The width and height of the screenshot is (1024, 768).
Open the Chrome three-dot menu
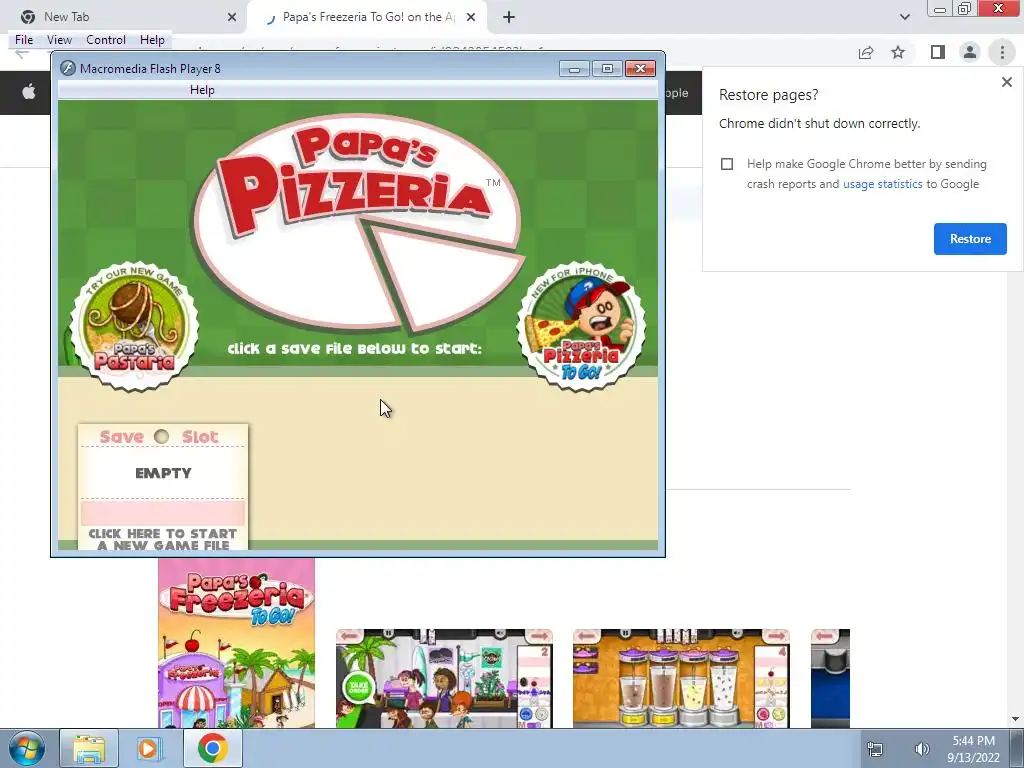(1002, 52)
